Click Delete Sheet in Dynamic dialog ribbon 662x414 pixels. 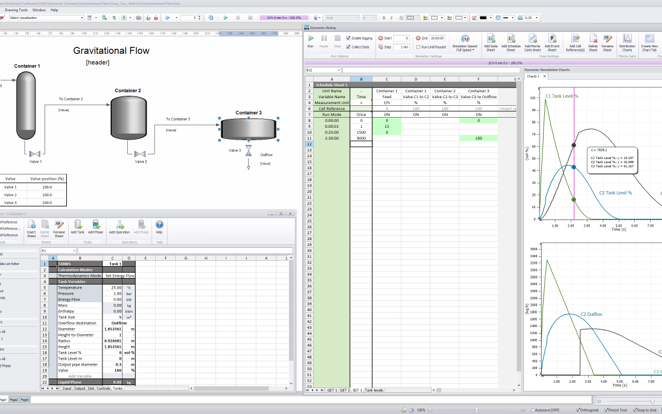(x=593, y=43)
